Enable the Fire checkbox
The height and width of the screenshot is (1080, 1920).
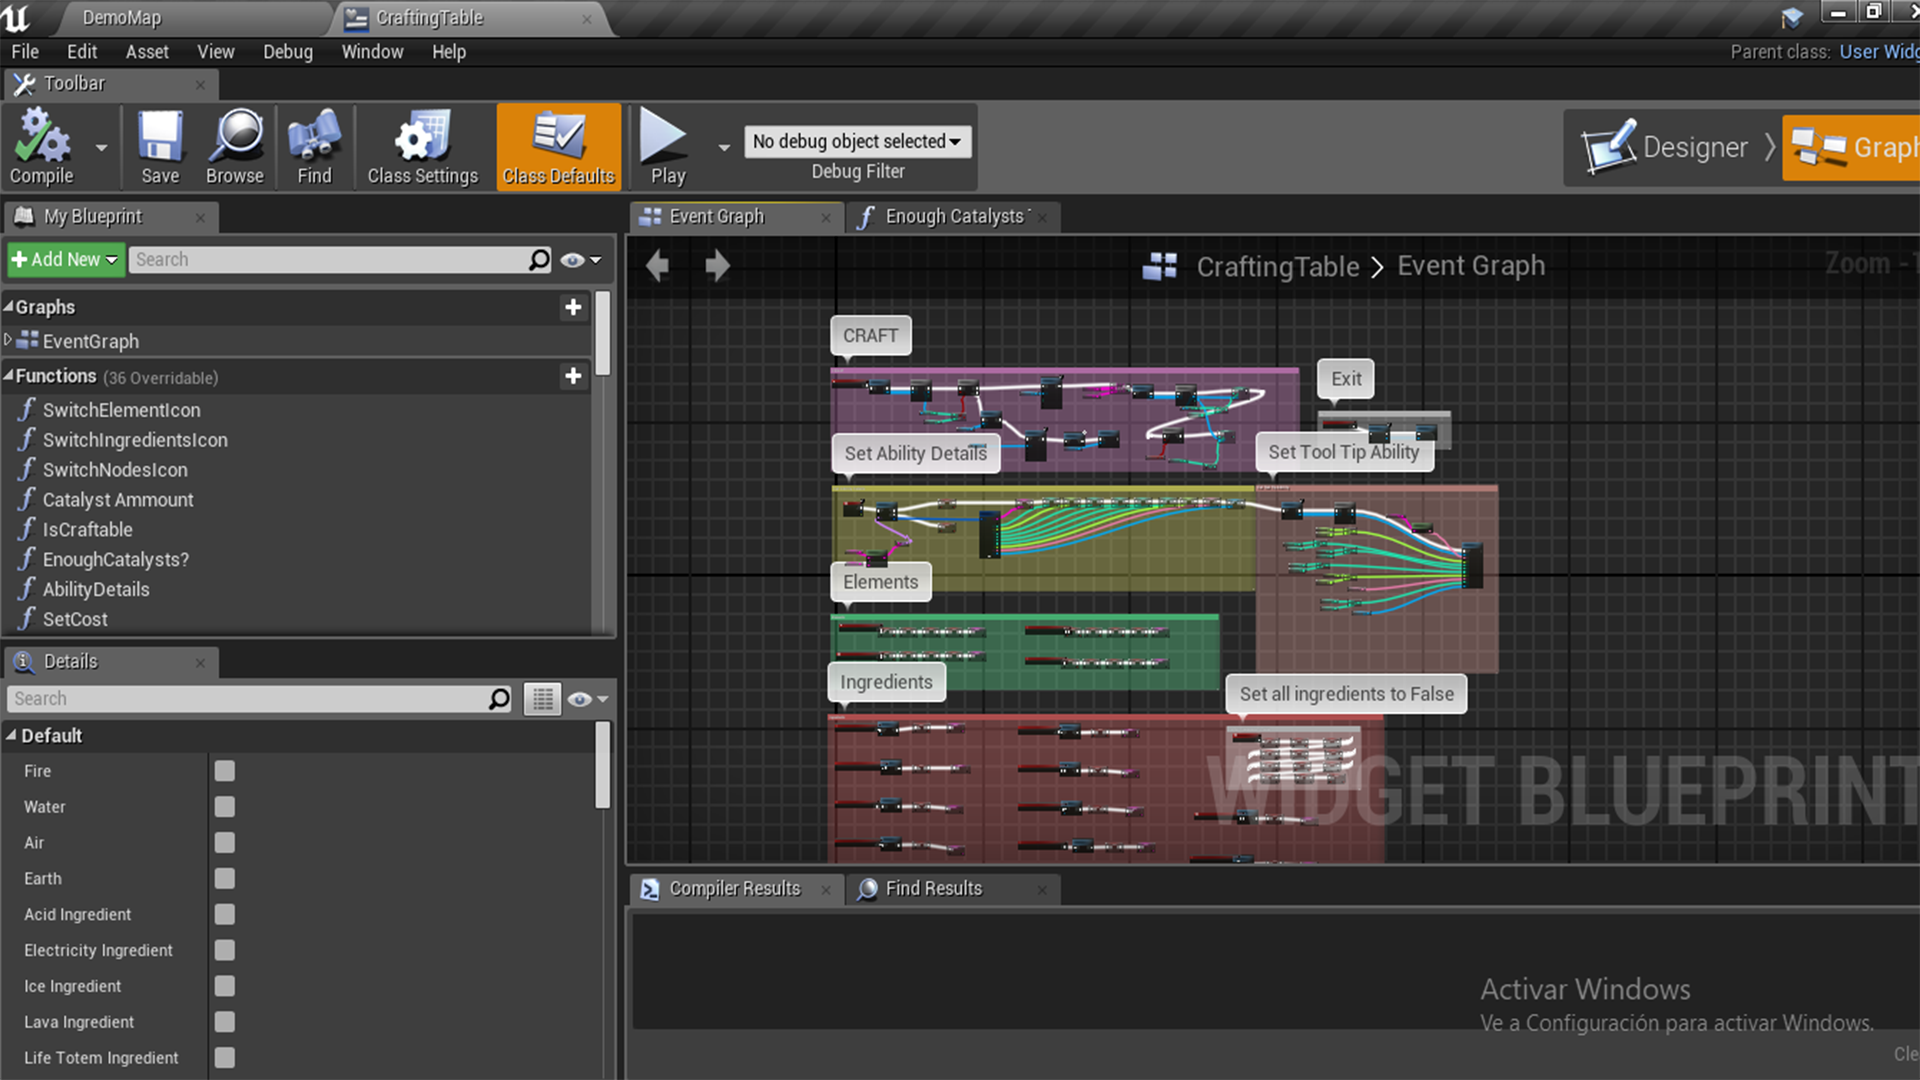[x=225, y=771]
